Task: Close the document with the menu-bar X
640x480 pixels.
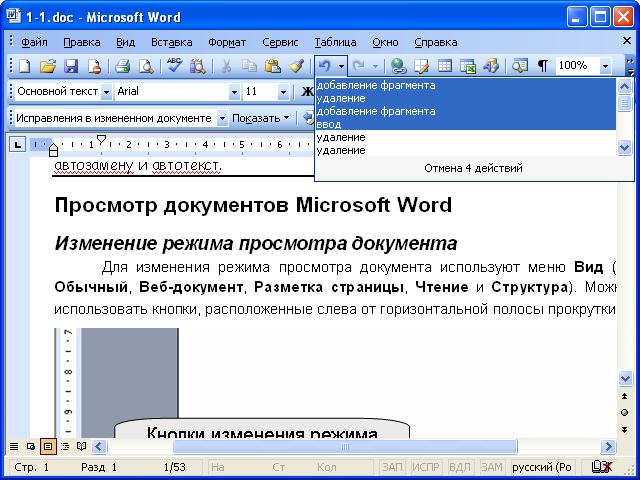Action: click(x=627, y=40)
